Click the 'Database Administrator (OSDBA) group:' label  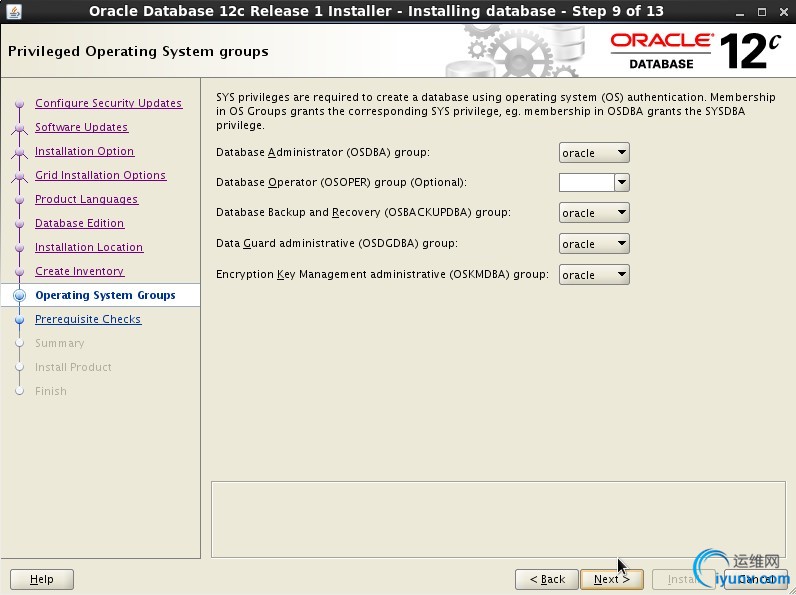323,152
